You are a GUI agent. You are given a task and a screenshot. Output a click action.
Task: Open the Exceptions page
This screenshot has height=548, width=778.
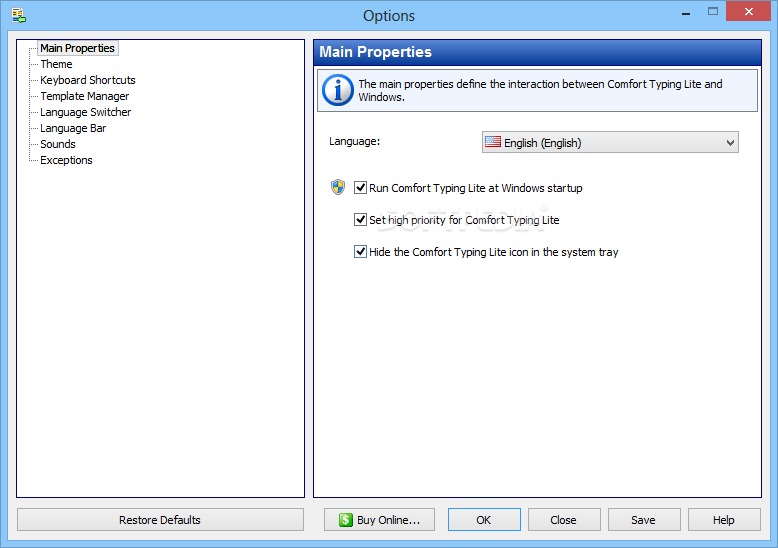tap(66, 160)
